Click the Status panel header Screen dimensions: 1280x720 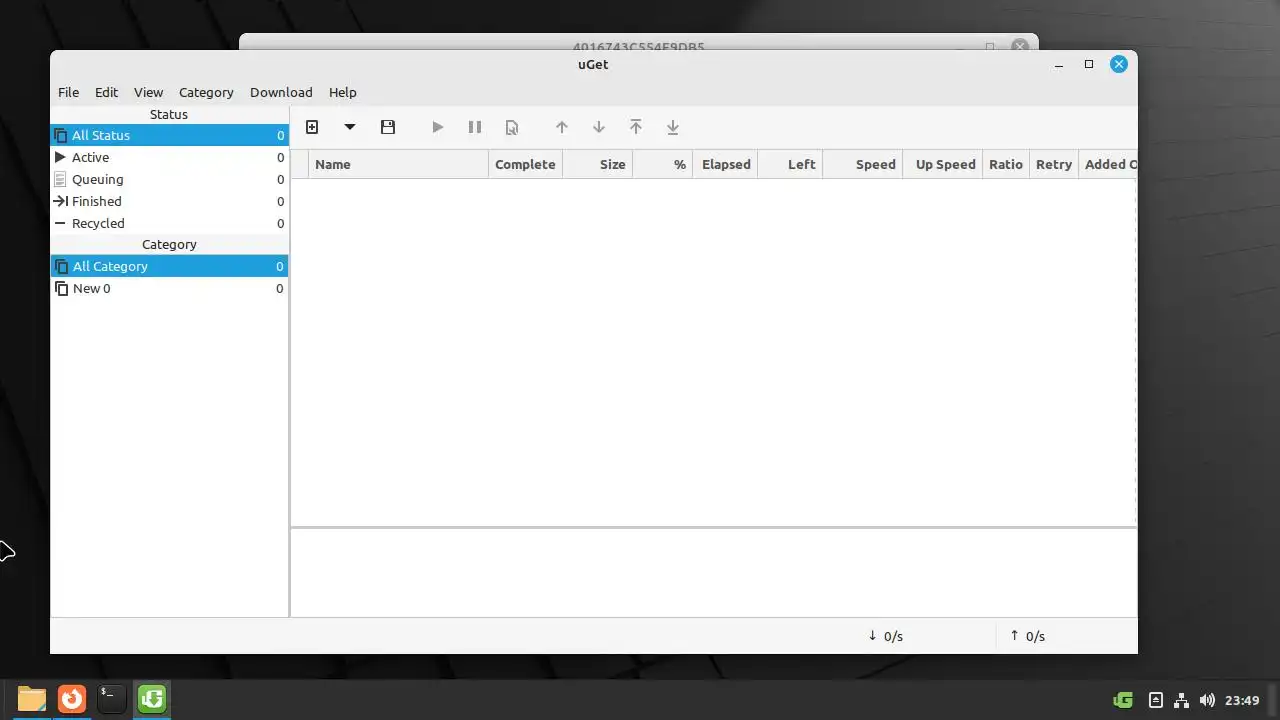pyautogui.click(x=169, y=114)
